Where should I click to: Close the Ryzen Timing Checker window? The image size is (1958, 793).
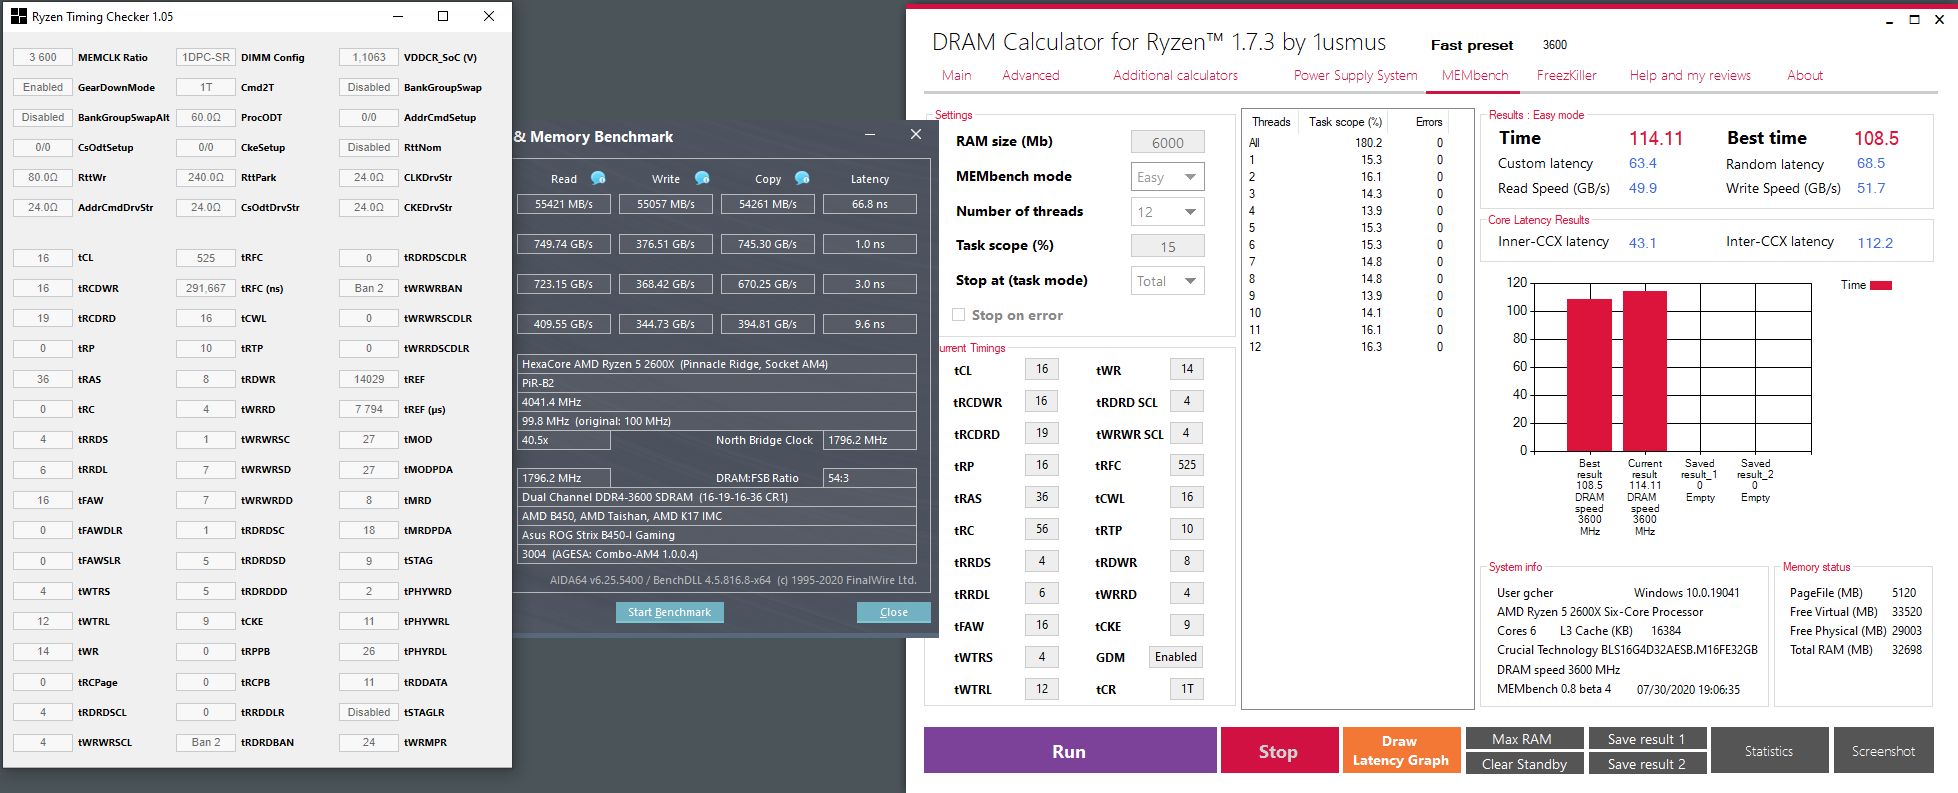point(489,16)
